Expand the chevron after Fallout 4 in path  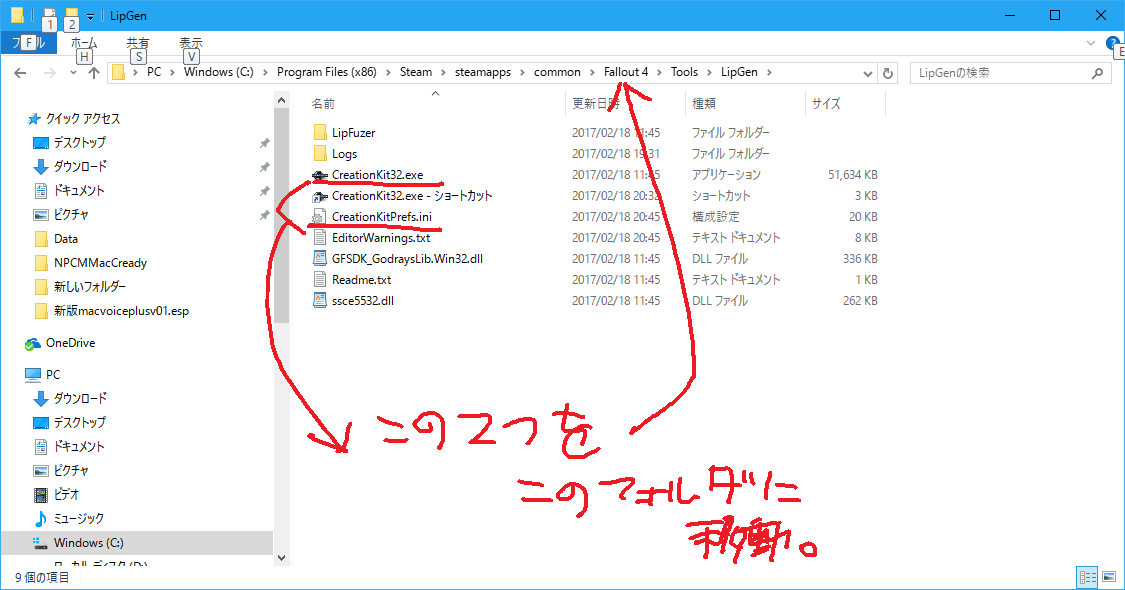point(659,72)
